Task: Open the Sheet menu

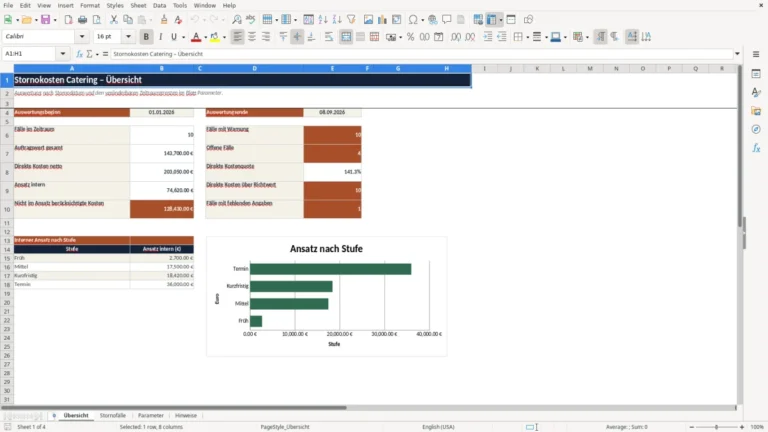Action: 138,5
